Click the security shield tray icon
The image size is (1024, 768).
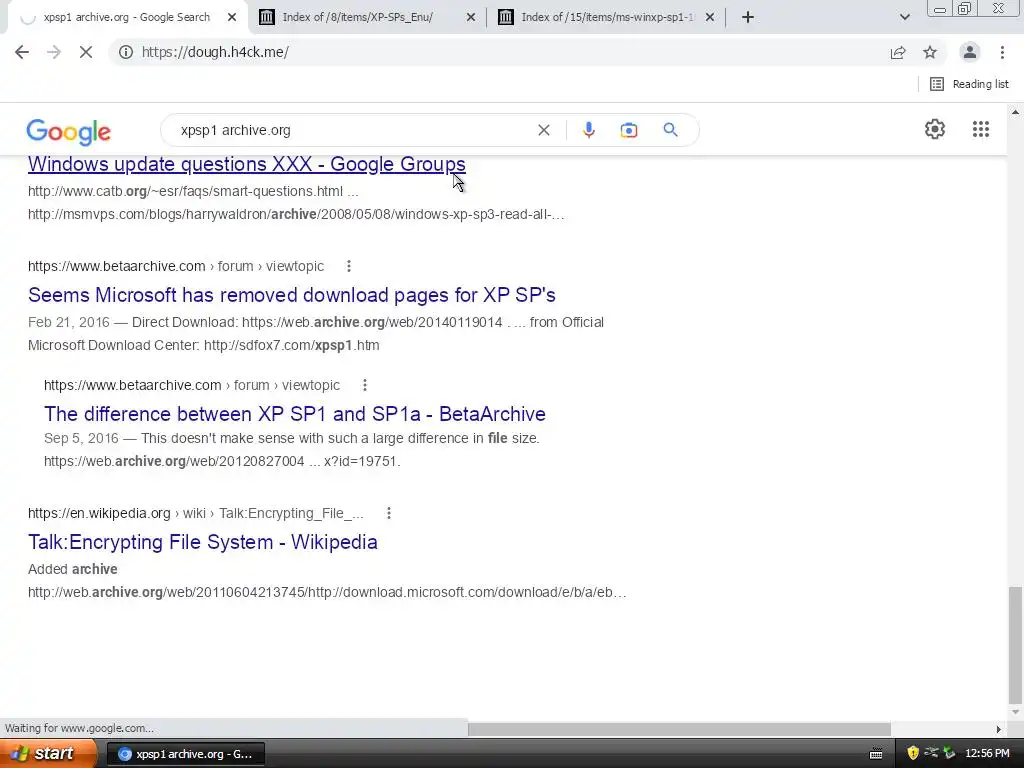pos(913,754)
